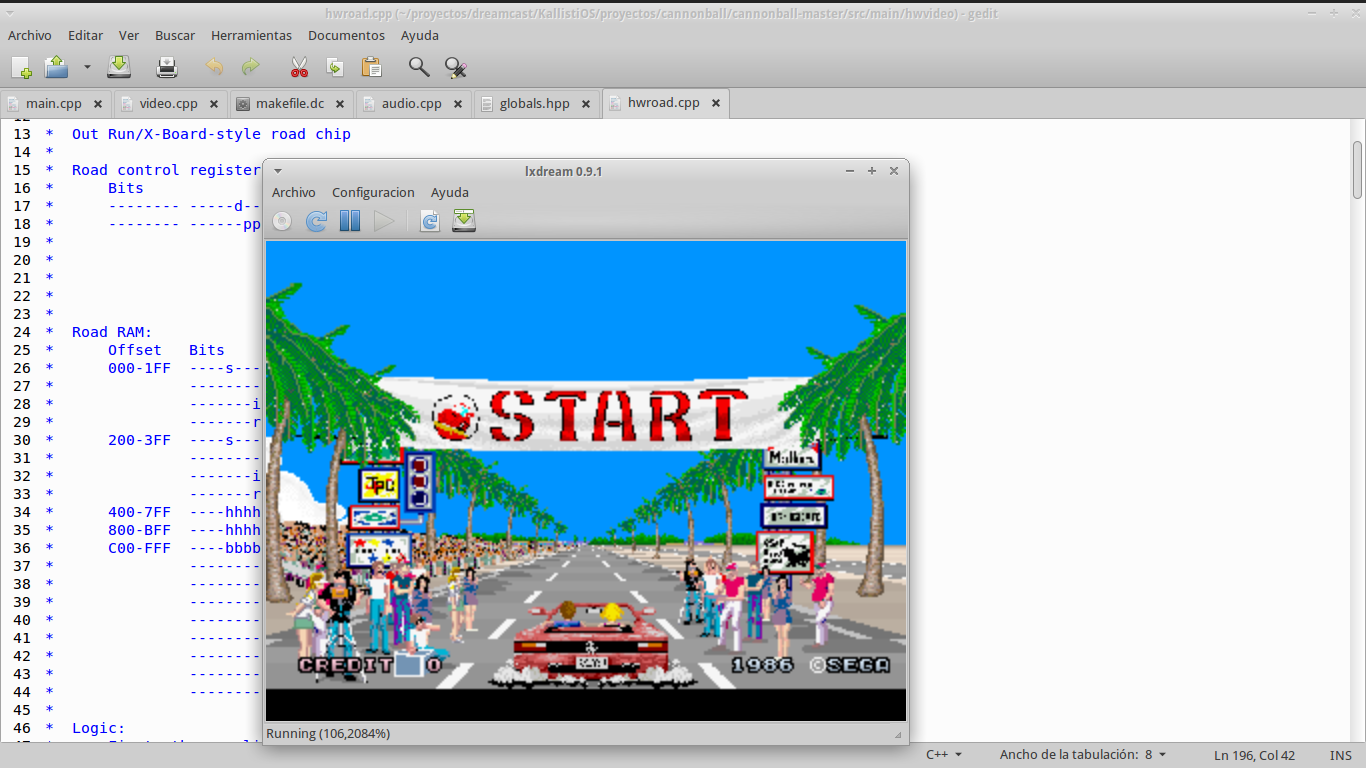Click code line 13 'Out Run/X-Board-style road chip'

(x=211, y=134)
